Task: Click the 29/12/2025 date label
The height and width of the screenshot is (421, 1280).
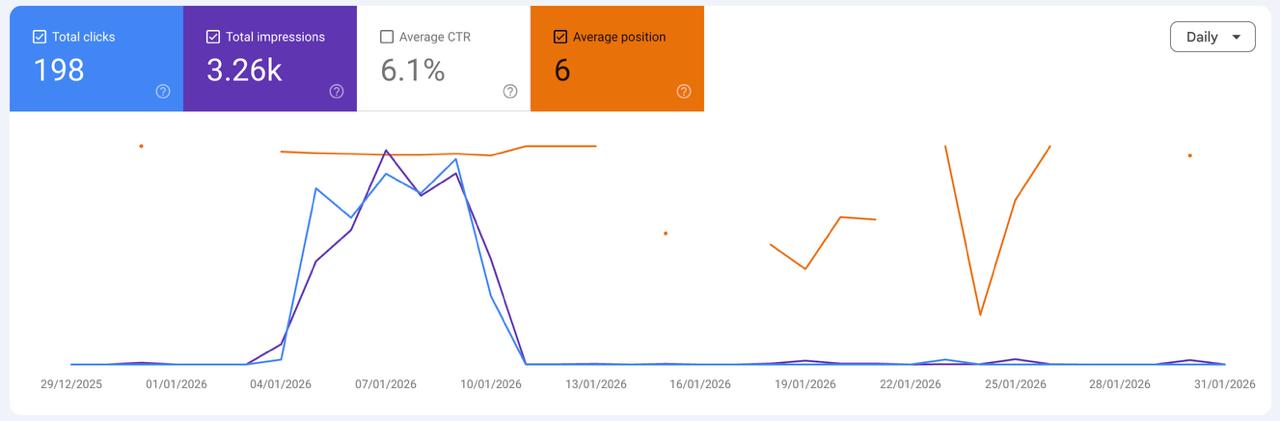Action: click(71, 384)
